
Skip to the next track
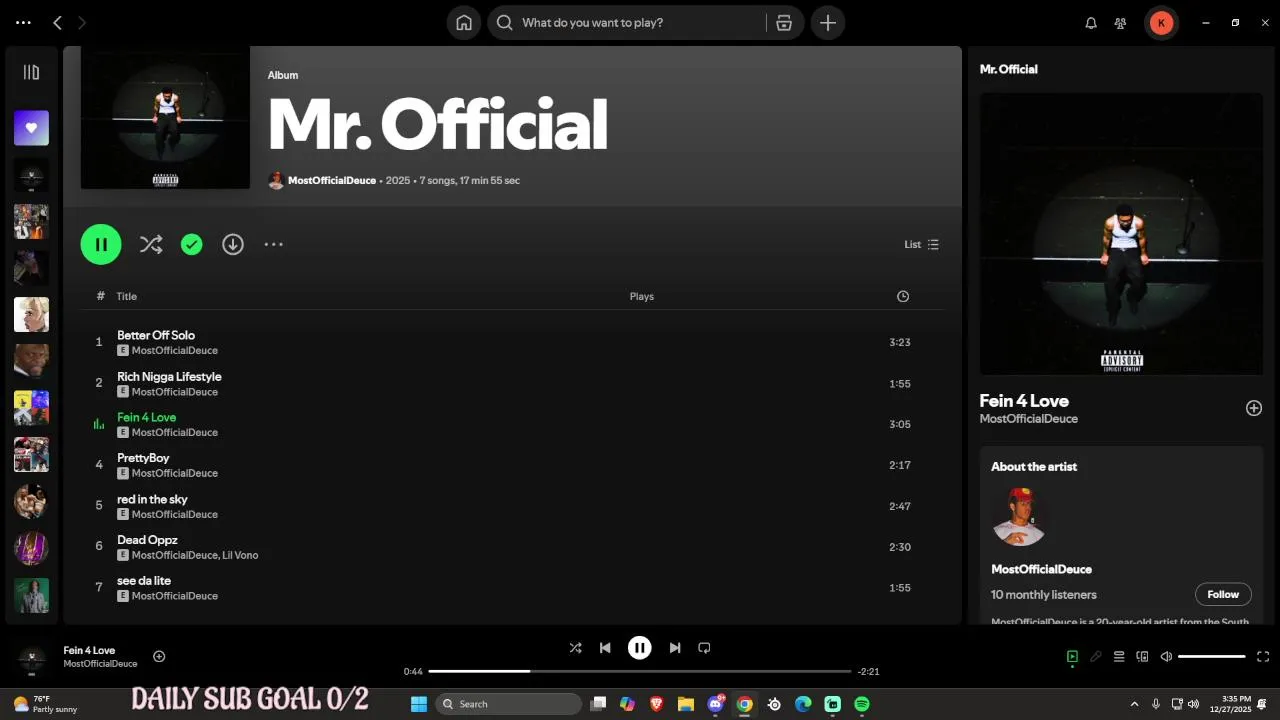[675, 648]
